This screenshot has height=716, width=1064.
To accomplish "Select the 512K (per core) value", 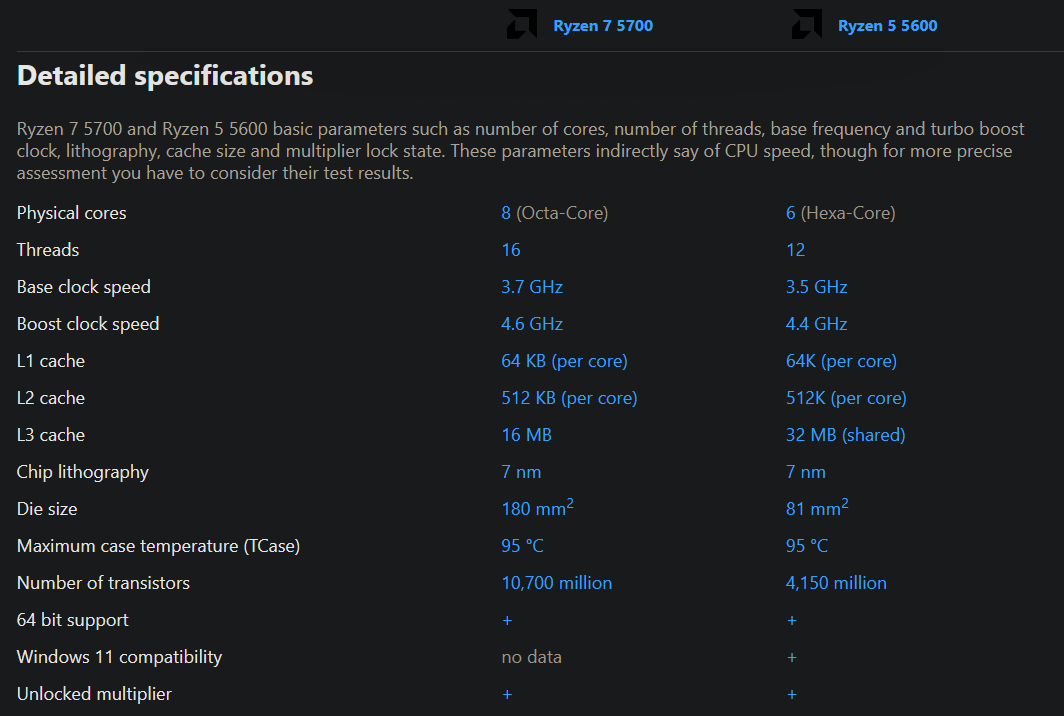I will point(846,398).
